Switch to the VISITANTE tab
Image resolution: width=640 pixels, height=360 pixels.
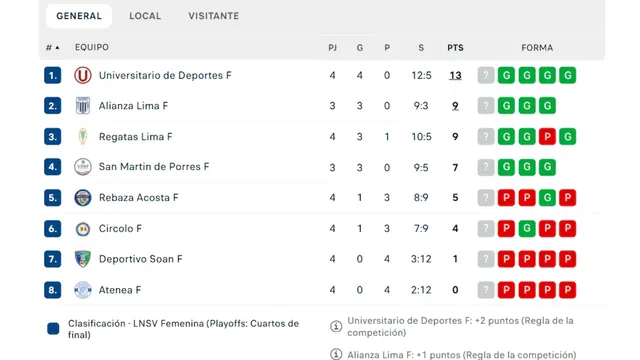[213, 16]
